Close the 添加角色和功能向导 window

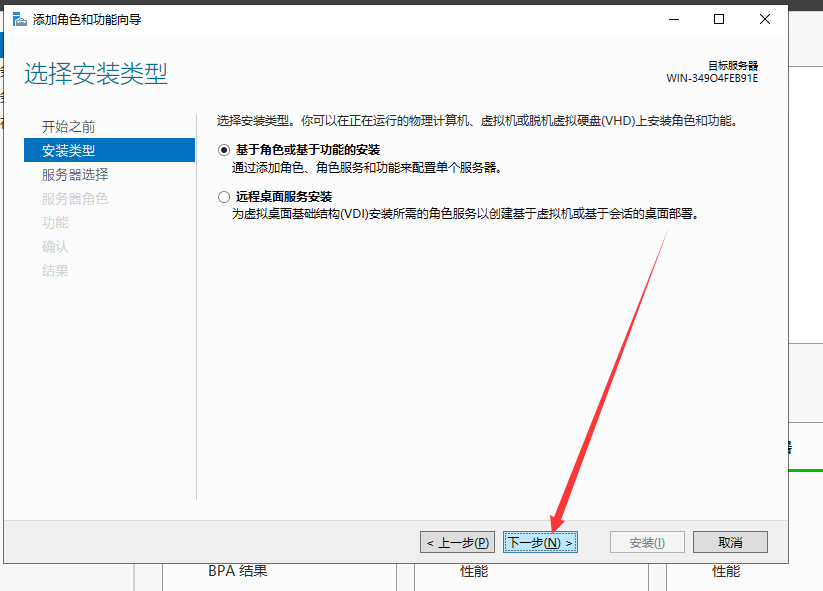point(764,19)
